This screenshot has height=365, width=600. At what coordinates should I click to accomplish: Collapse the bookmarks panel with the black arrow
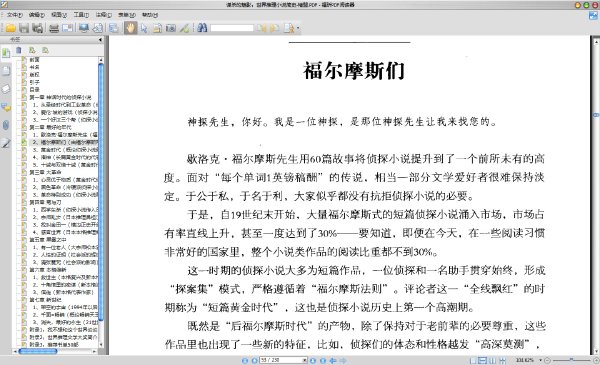(x=100, y=39)
